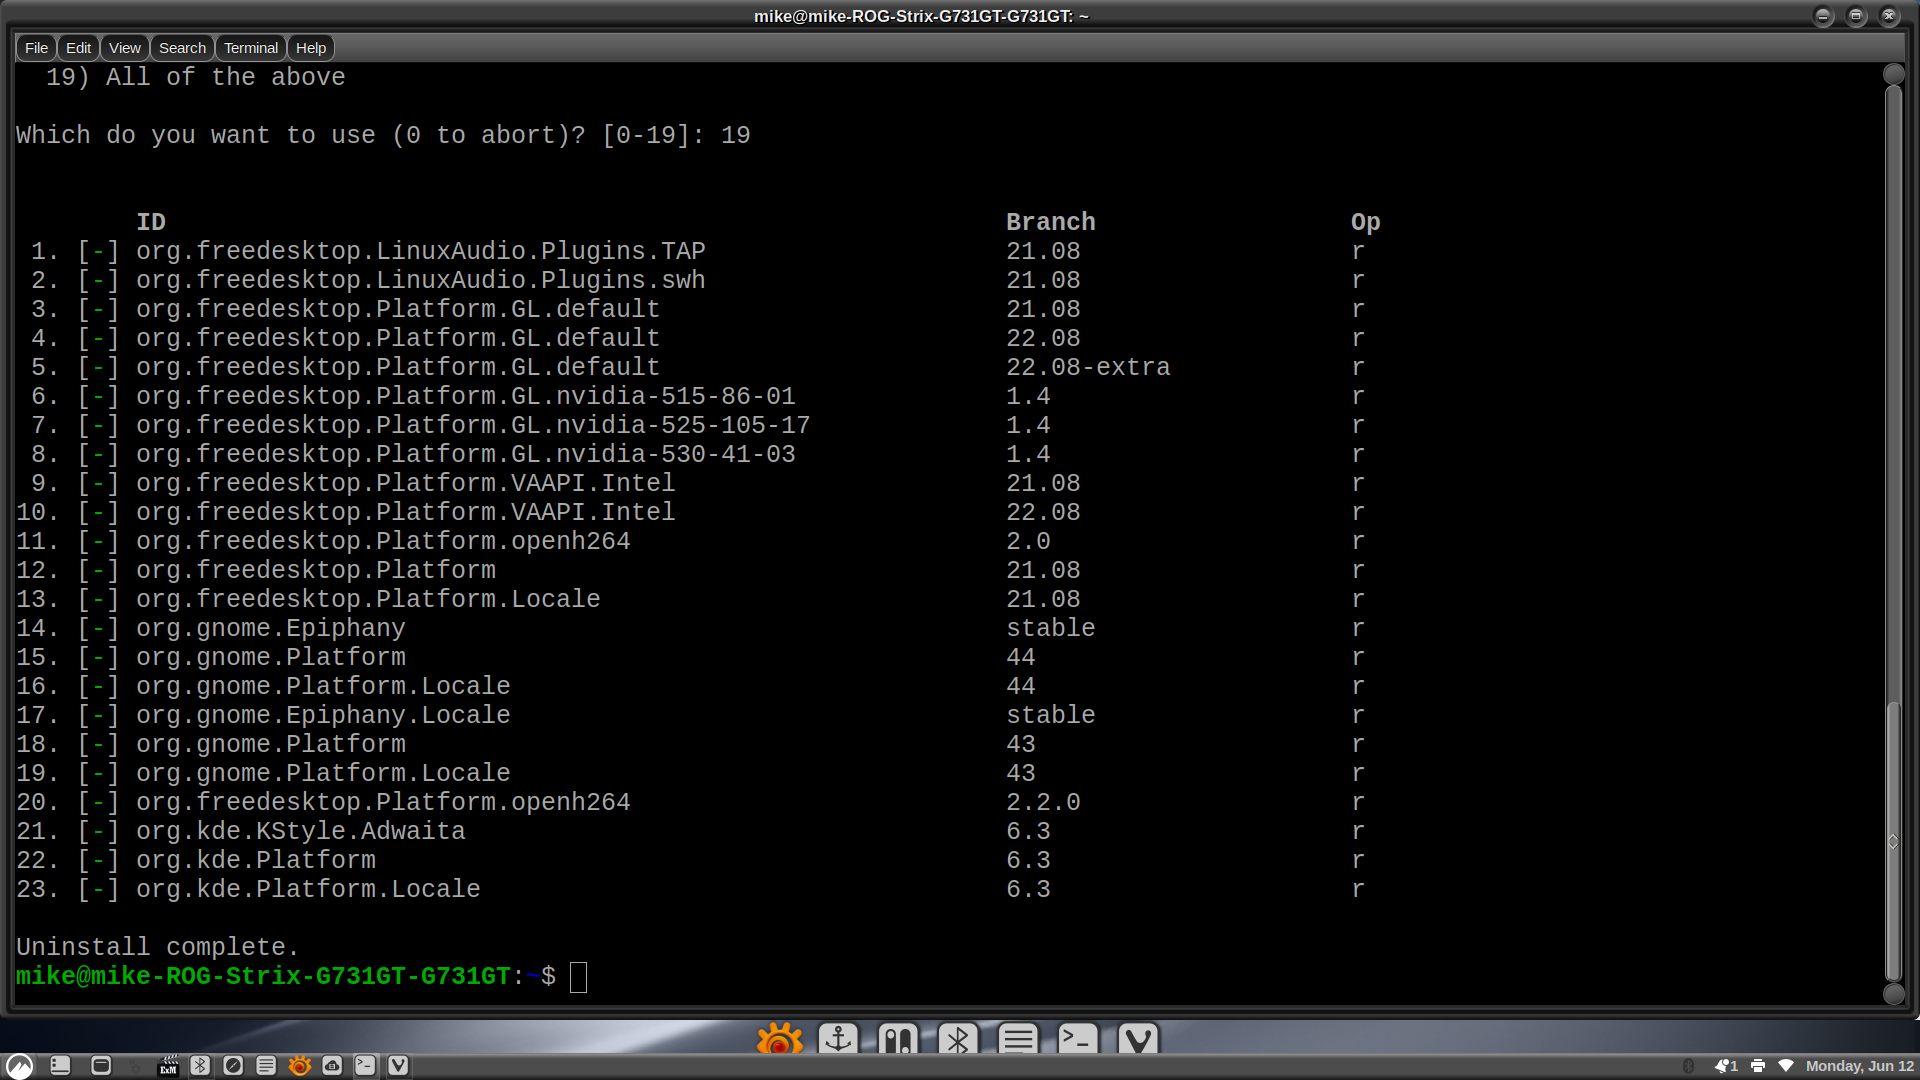Click the text 'Uninstall complete.'
The height and width of the screenshot is (1080, 1920).
pos(158,947)
